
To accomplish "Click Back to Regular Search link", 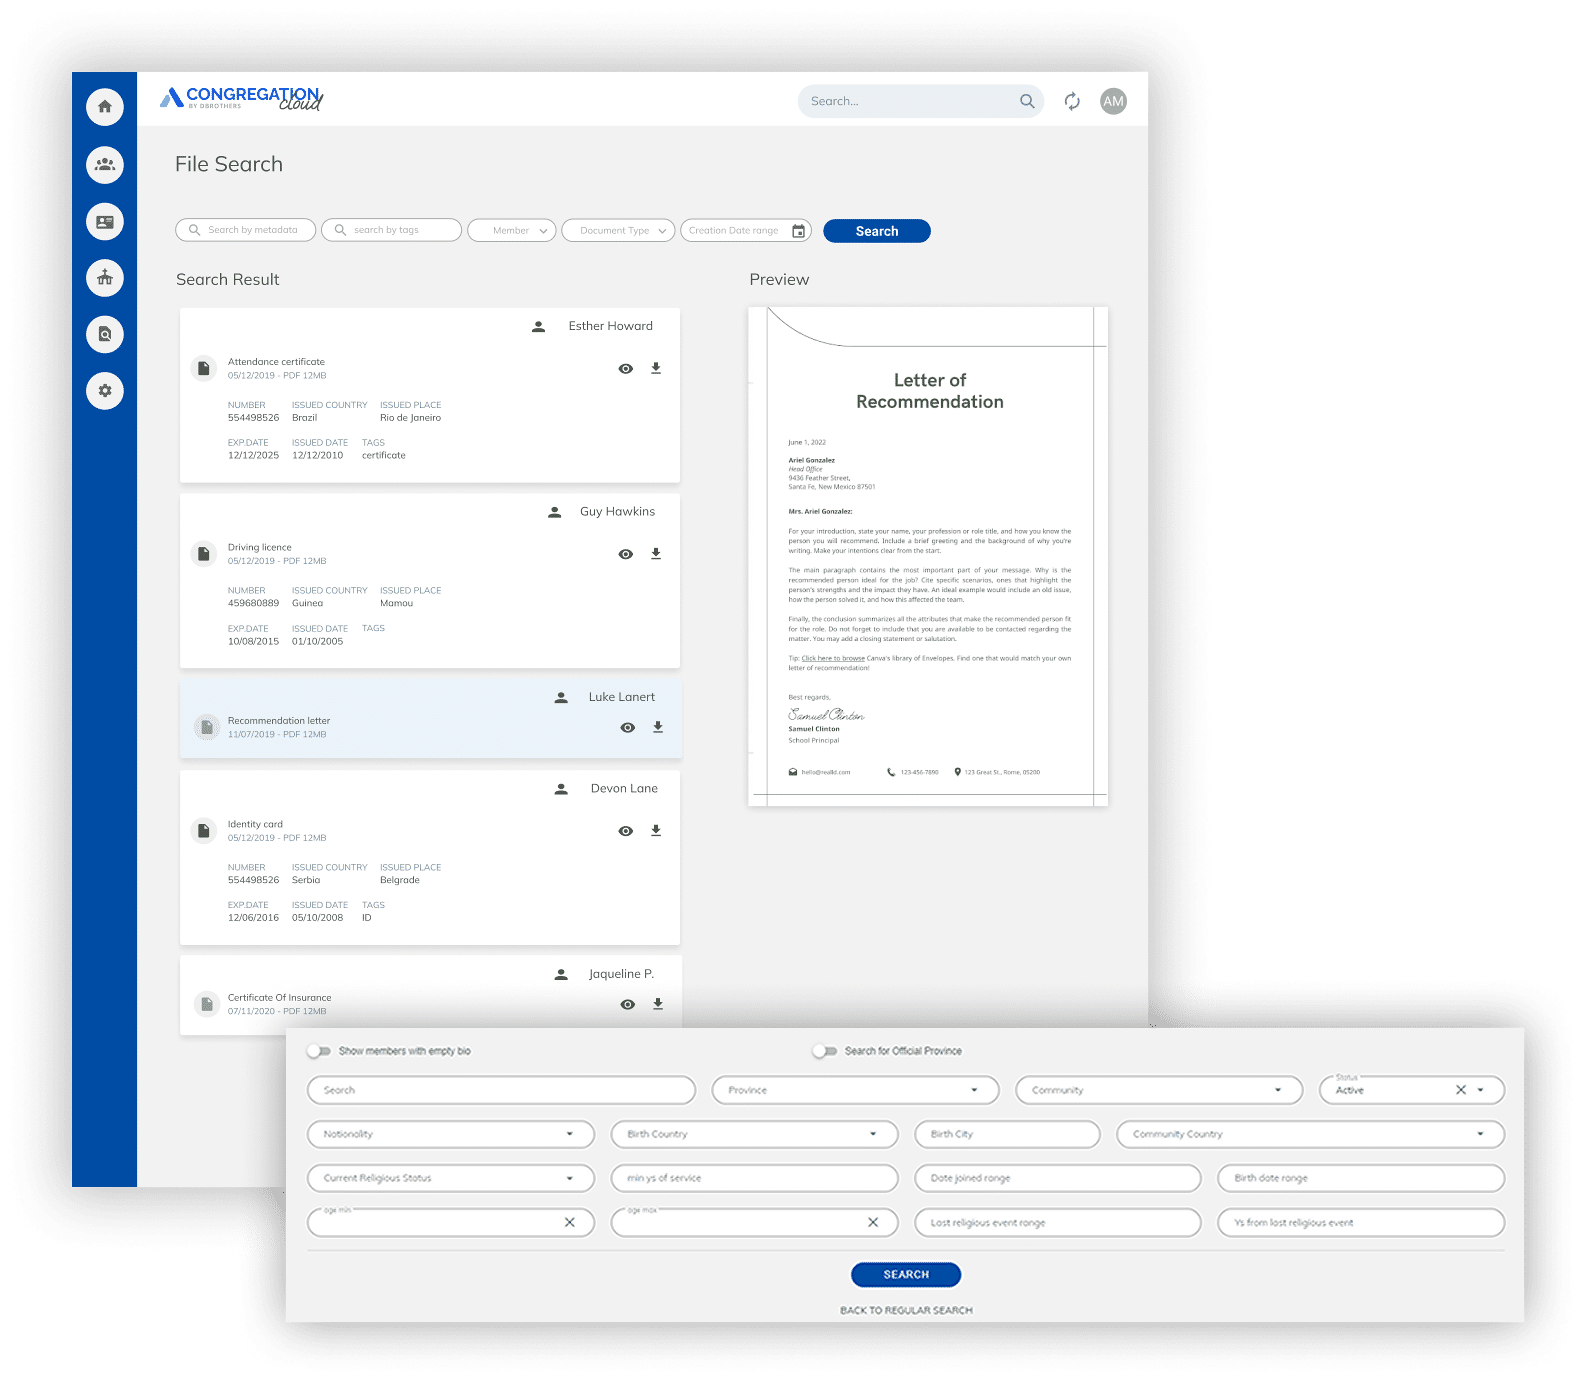I will pos(906,1310).
